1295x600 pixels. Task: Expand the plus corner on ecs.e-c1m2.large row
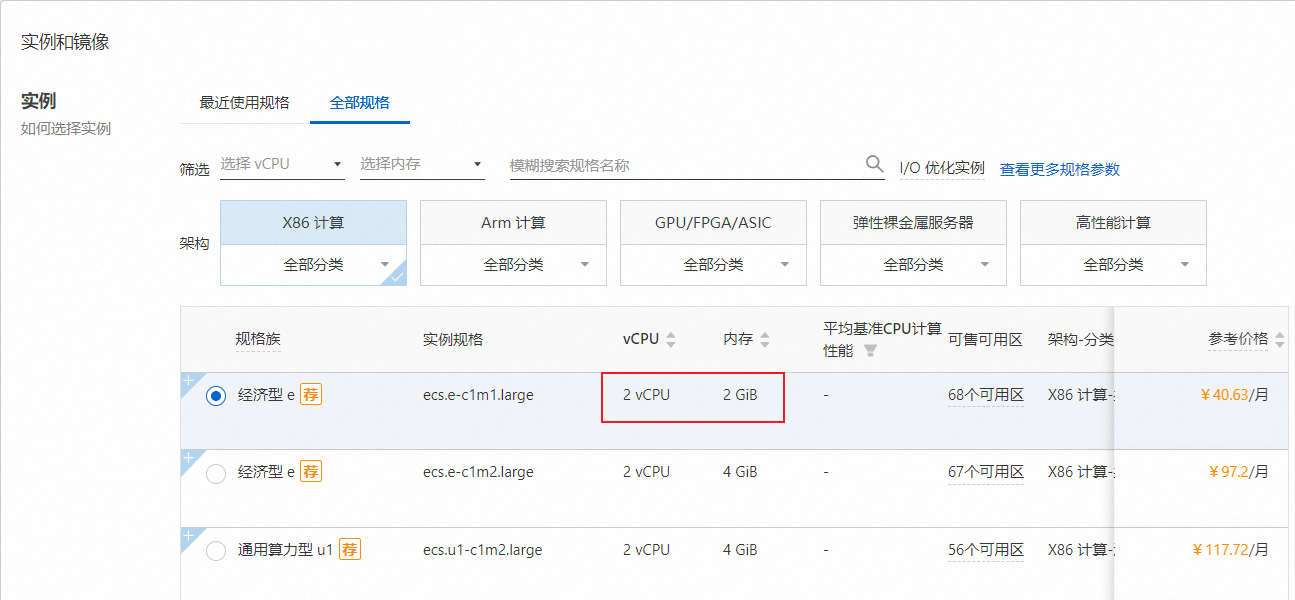tap(187, 457)
